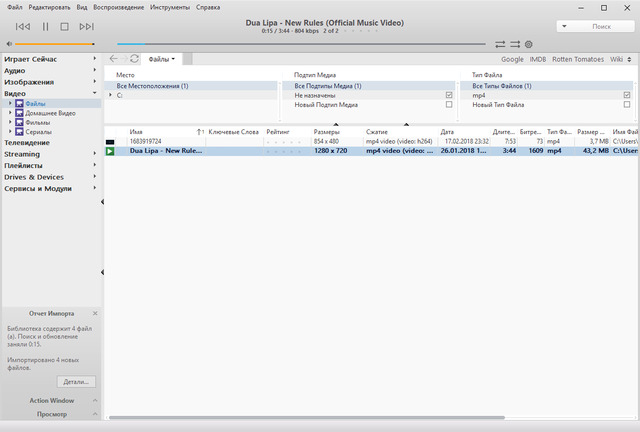Pause the playing video

45,26
